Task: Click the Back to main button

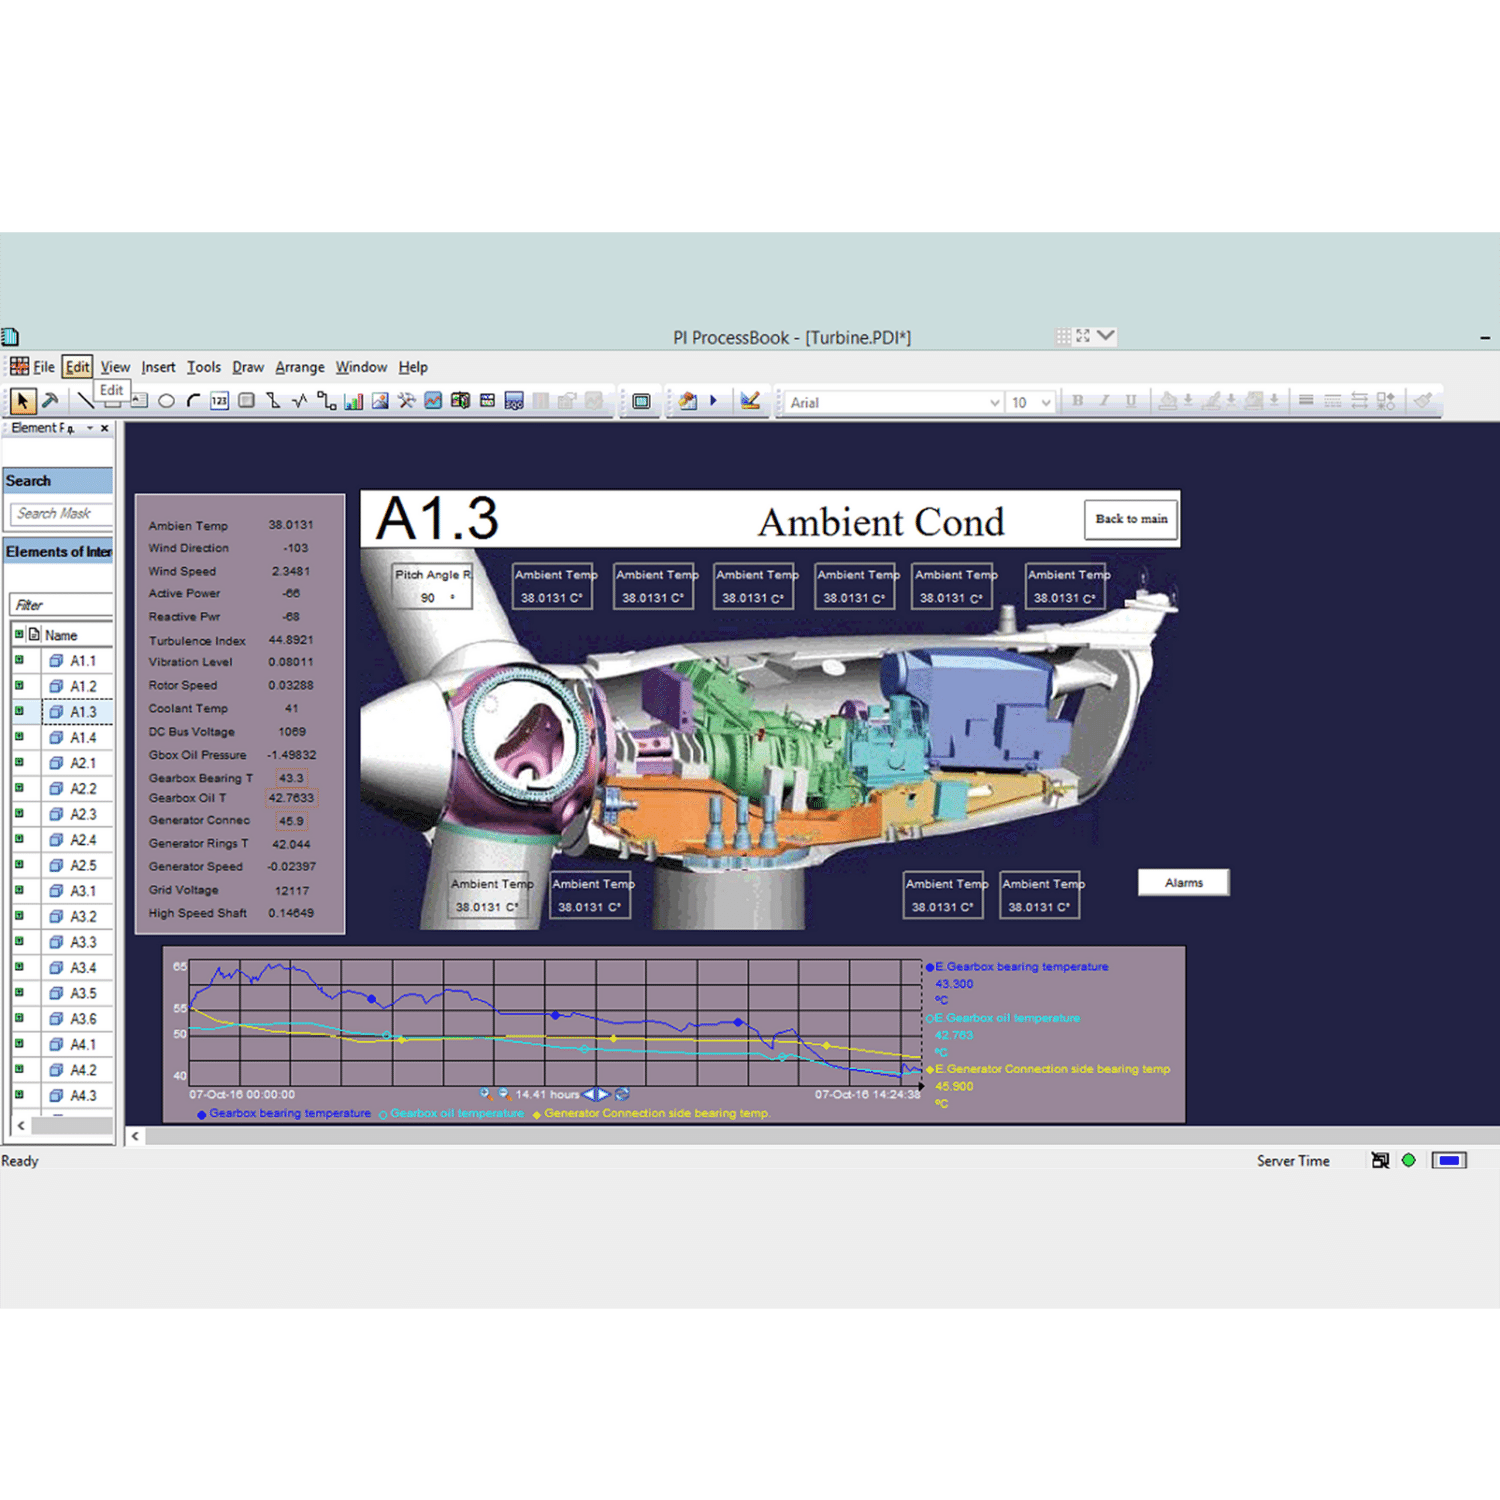Action: point(1131,519)
